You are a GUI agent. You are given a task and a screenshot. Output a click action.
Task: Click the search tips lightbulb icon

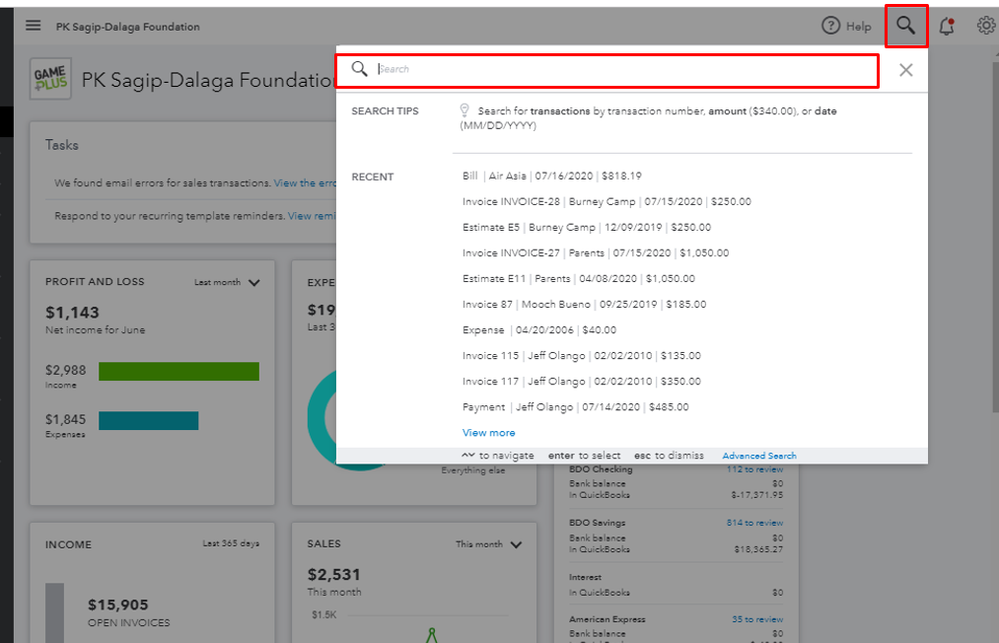click(x=464, y=110)
